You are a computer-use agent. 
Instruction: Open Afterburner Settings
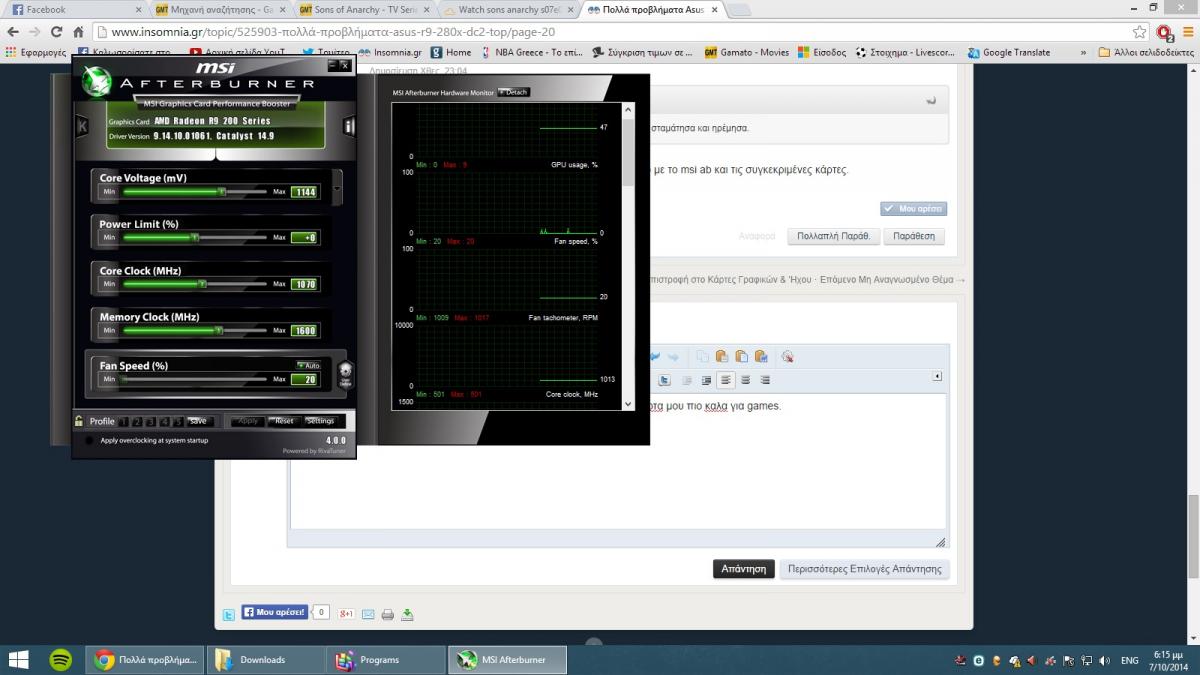[x=320, y=421]
